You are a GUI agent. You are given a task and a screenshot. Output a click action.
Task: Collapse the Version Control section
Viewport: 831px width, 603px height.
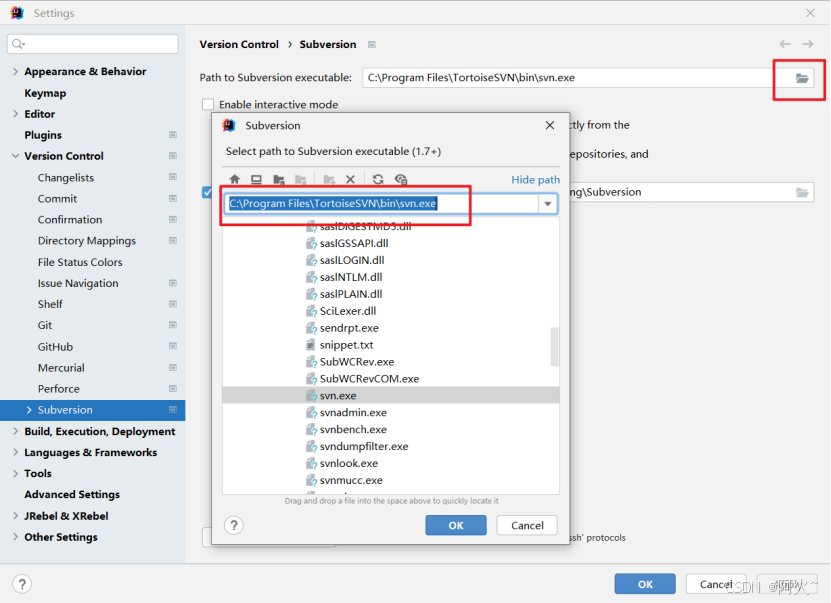[x=15, y=156]
